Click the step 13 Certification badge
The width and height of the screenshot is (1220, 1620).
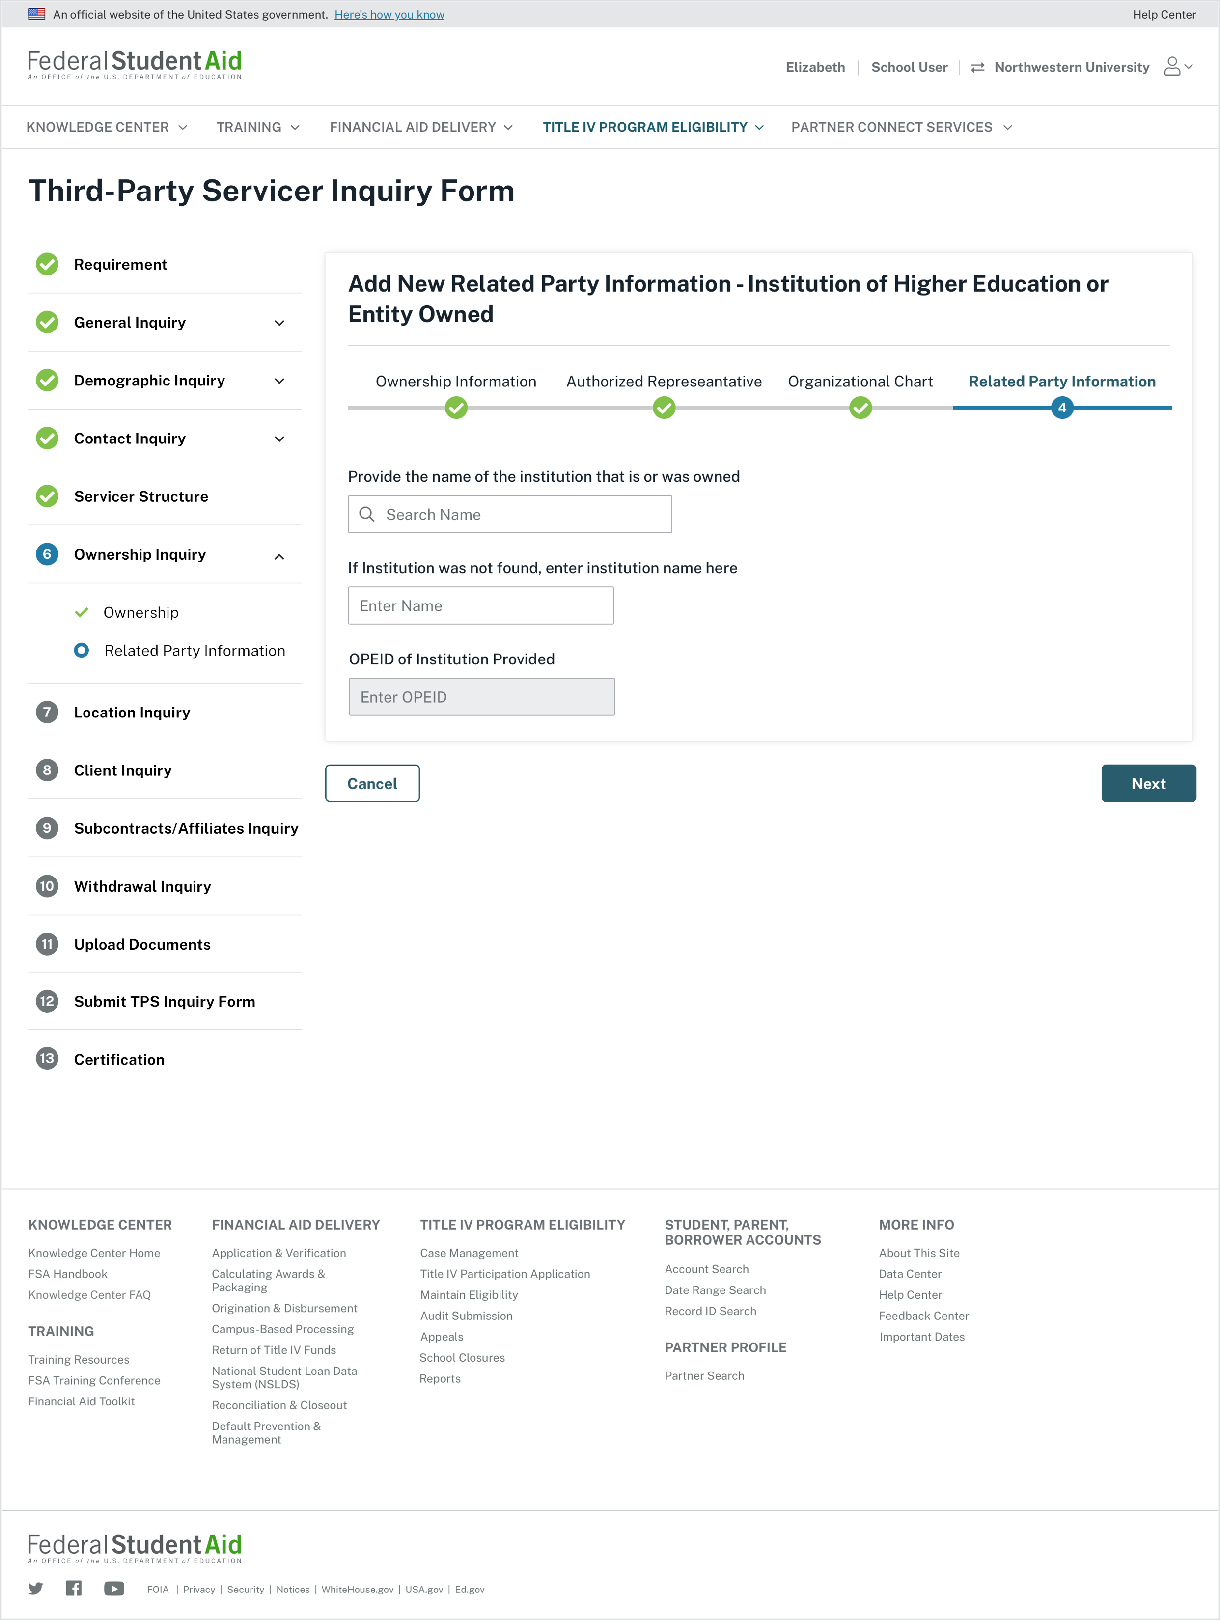[47, 1059]
